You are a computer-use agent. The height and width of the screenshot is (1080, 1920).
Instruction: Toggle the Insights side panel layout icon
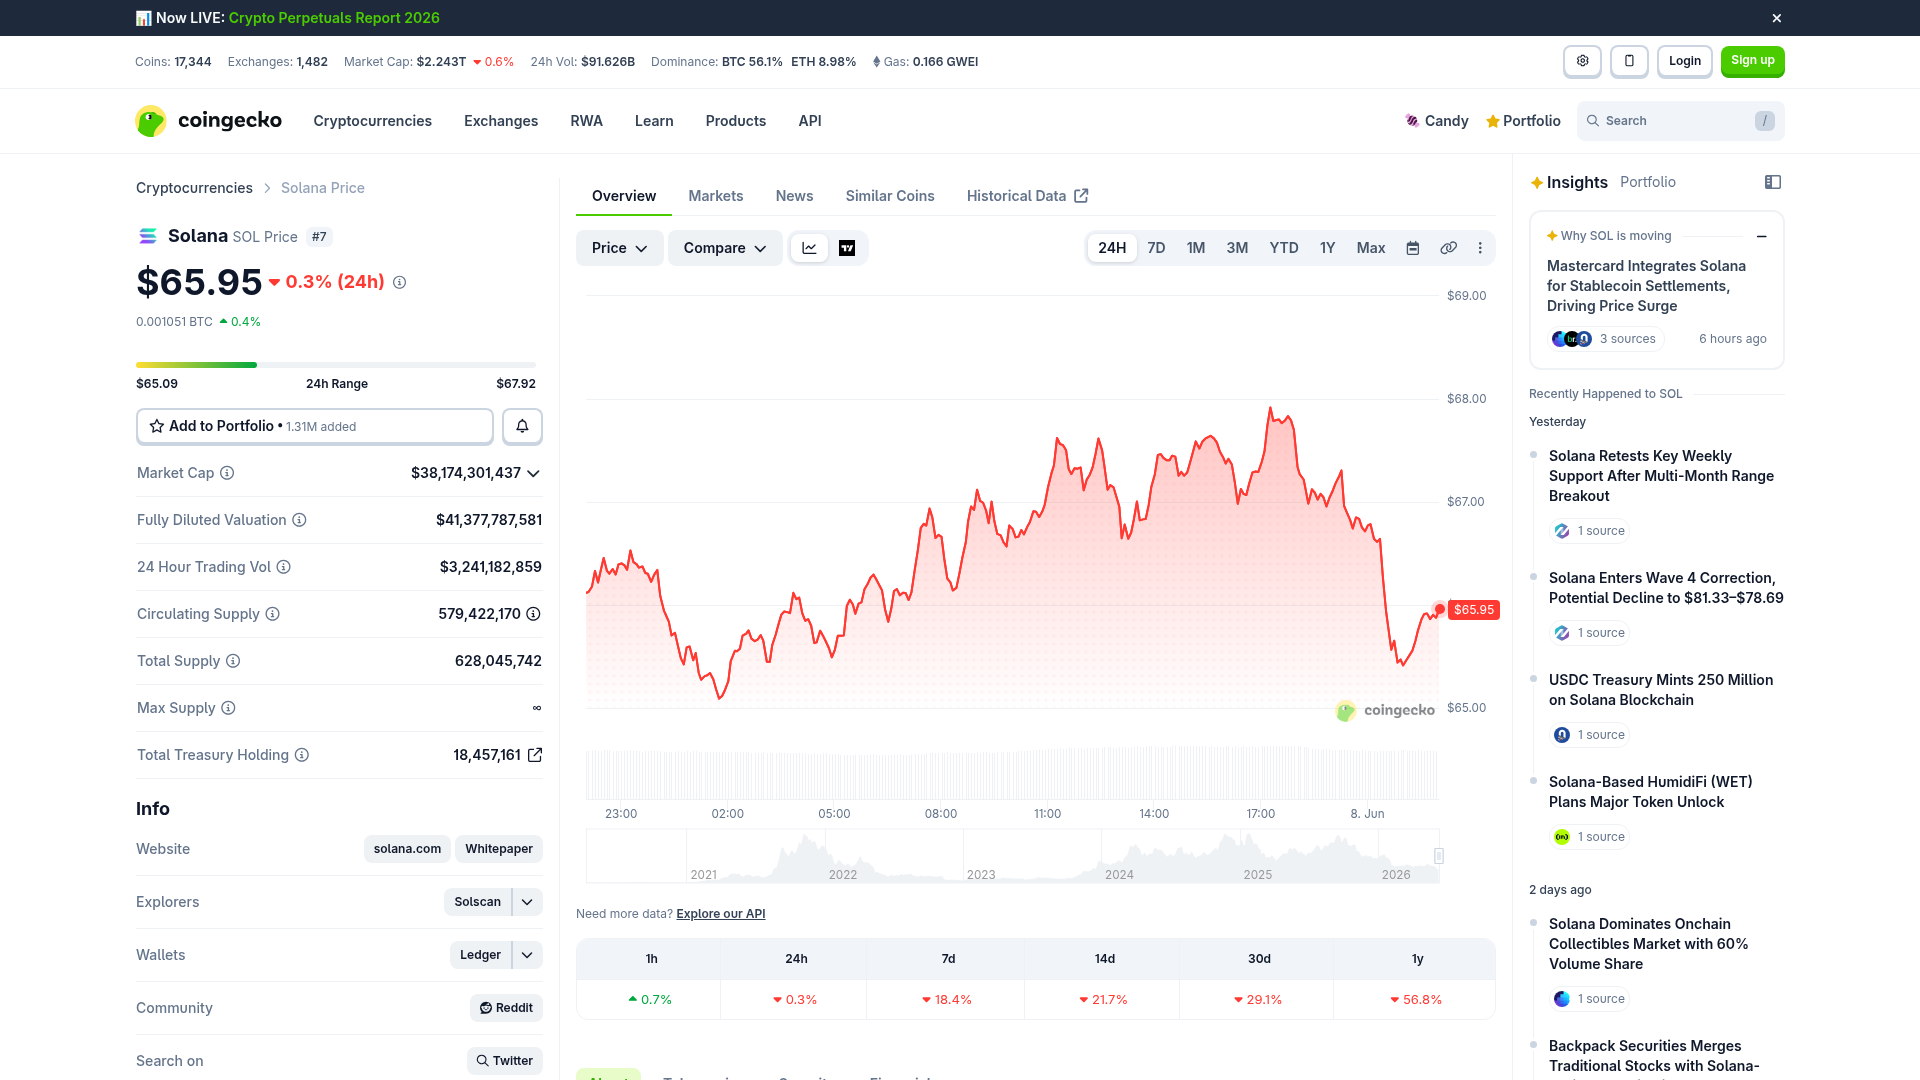(1773, 182)
